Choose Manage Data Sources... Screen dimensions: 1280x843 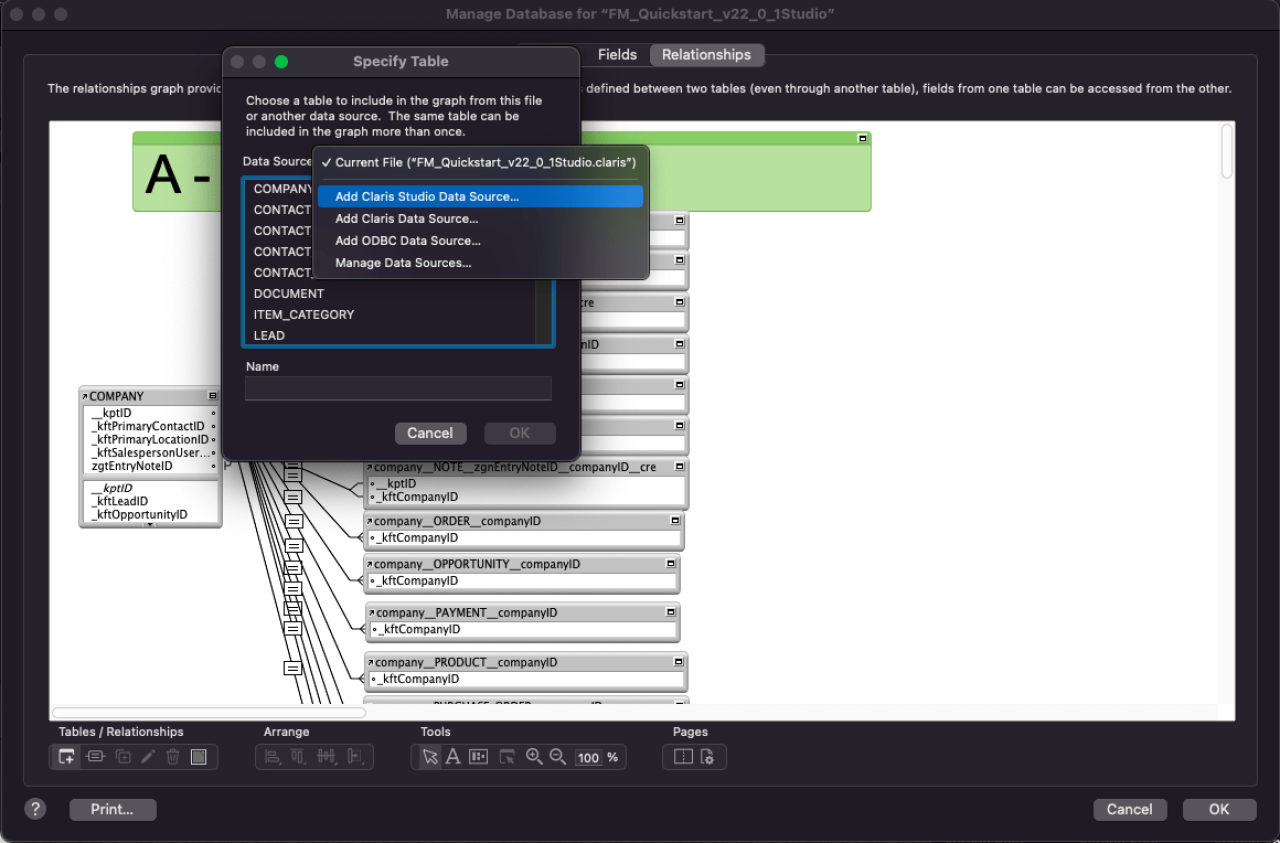tap(480, 263)
